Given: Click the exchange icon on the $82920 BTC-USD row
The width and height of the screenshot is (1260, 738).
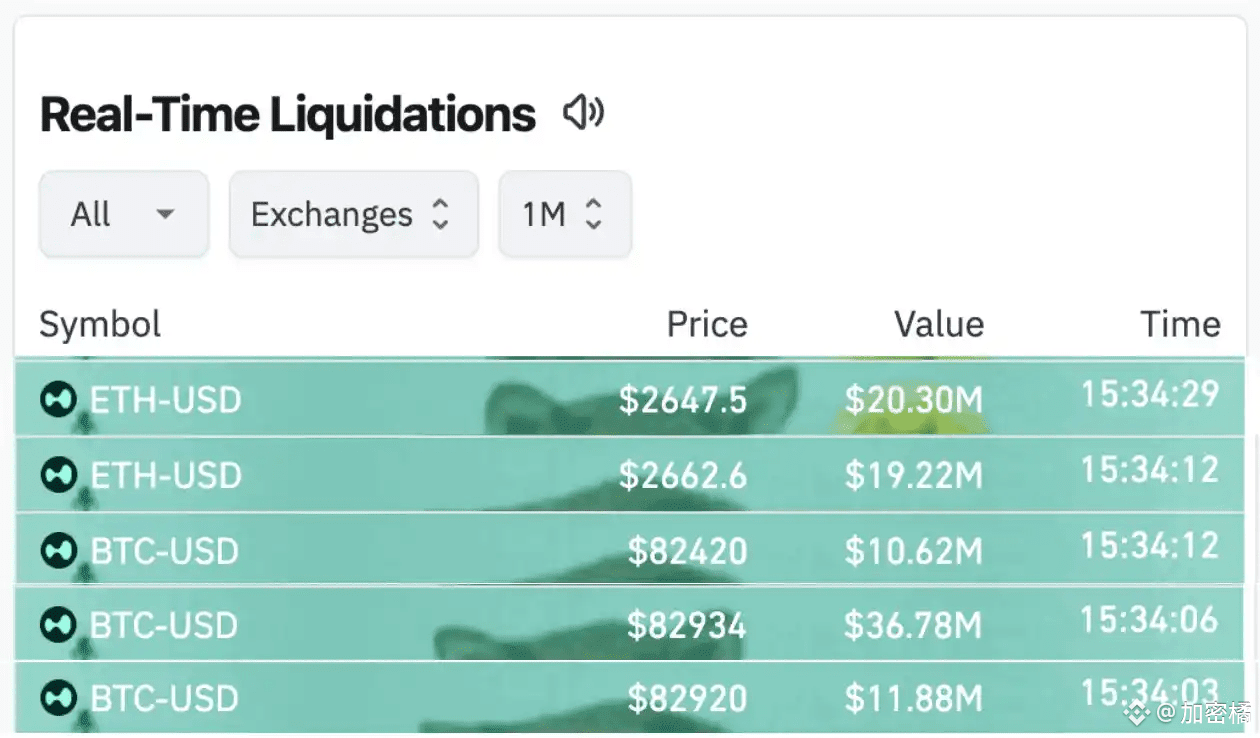Looking at the screenshot, I should pyautogui.click(x=58, y=697).
